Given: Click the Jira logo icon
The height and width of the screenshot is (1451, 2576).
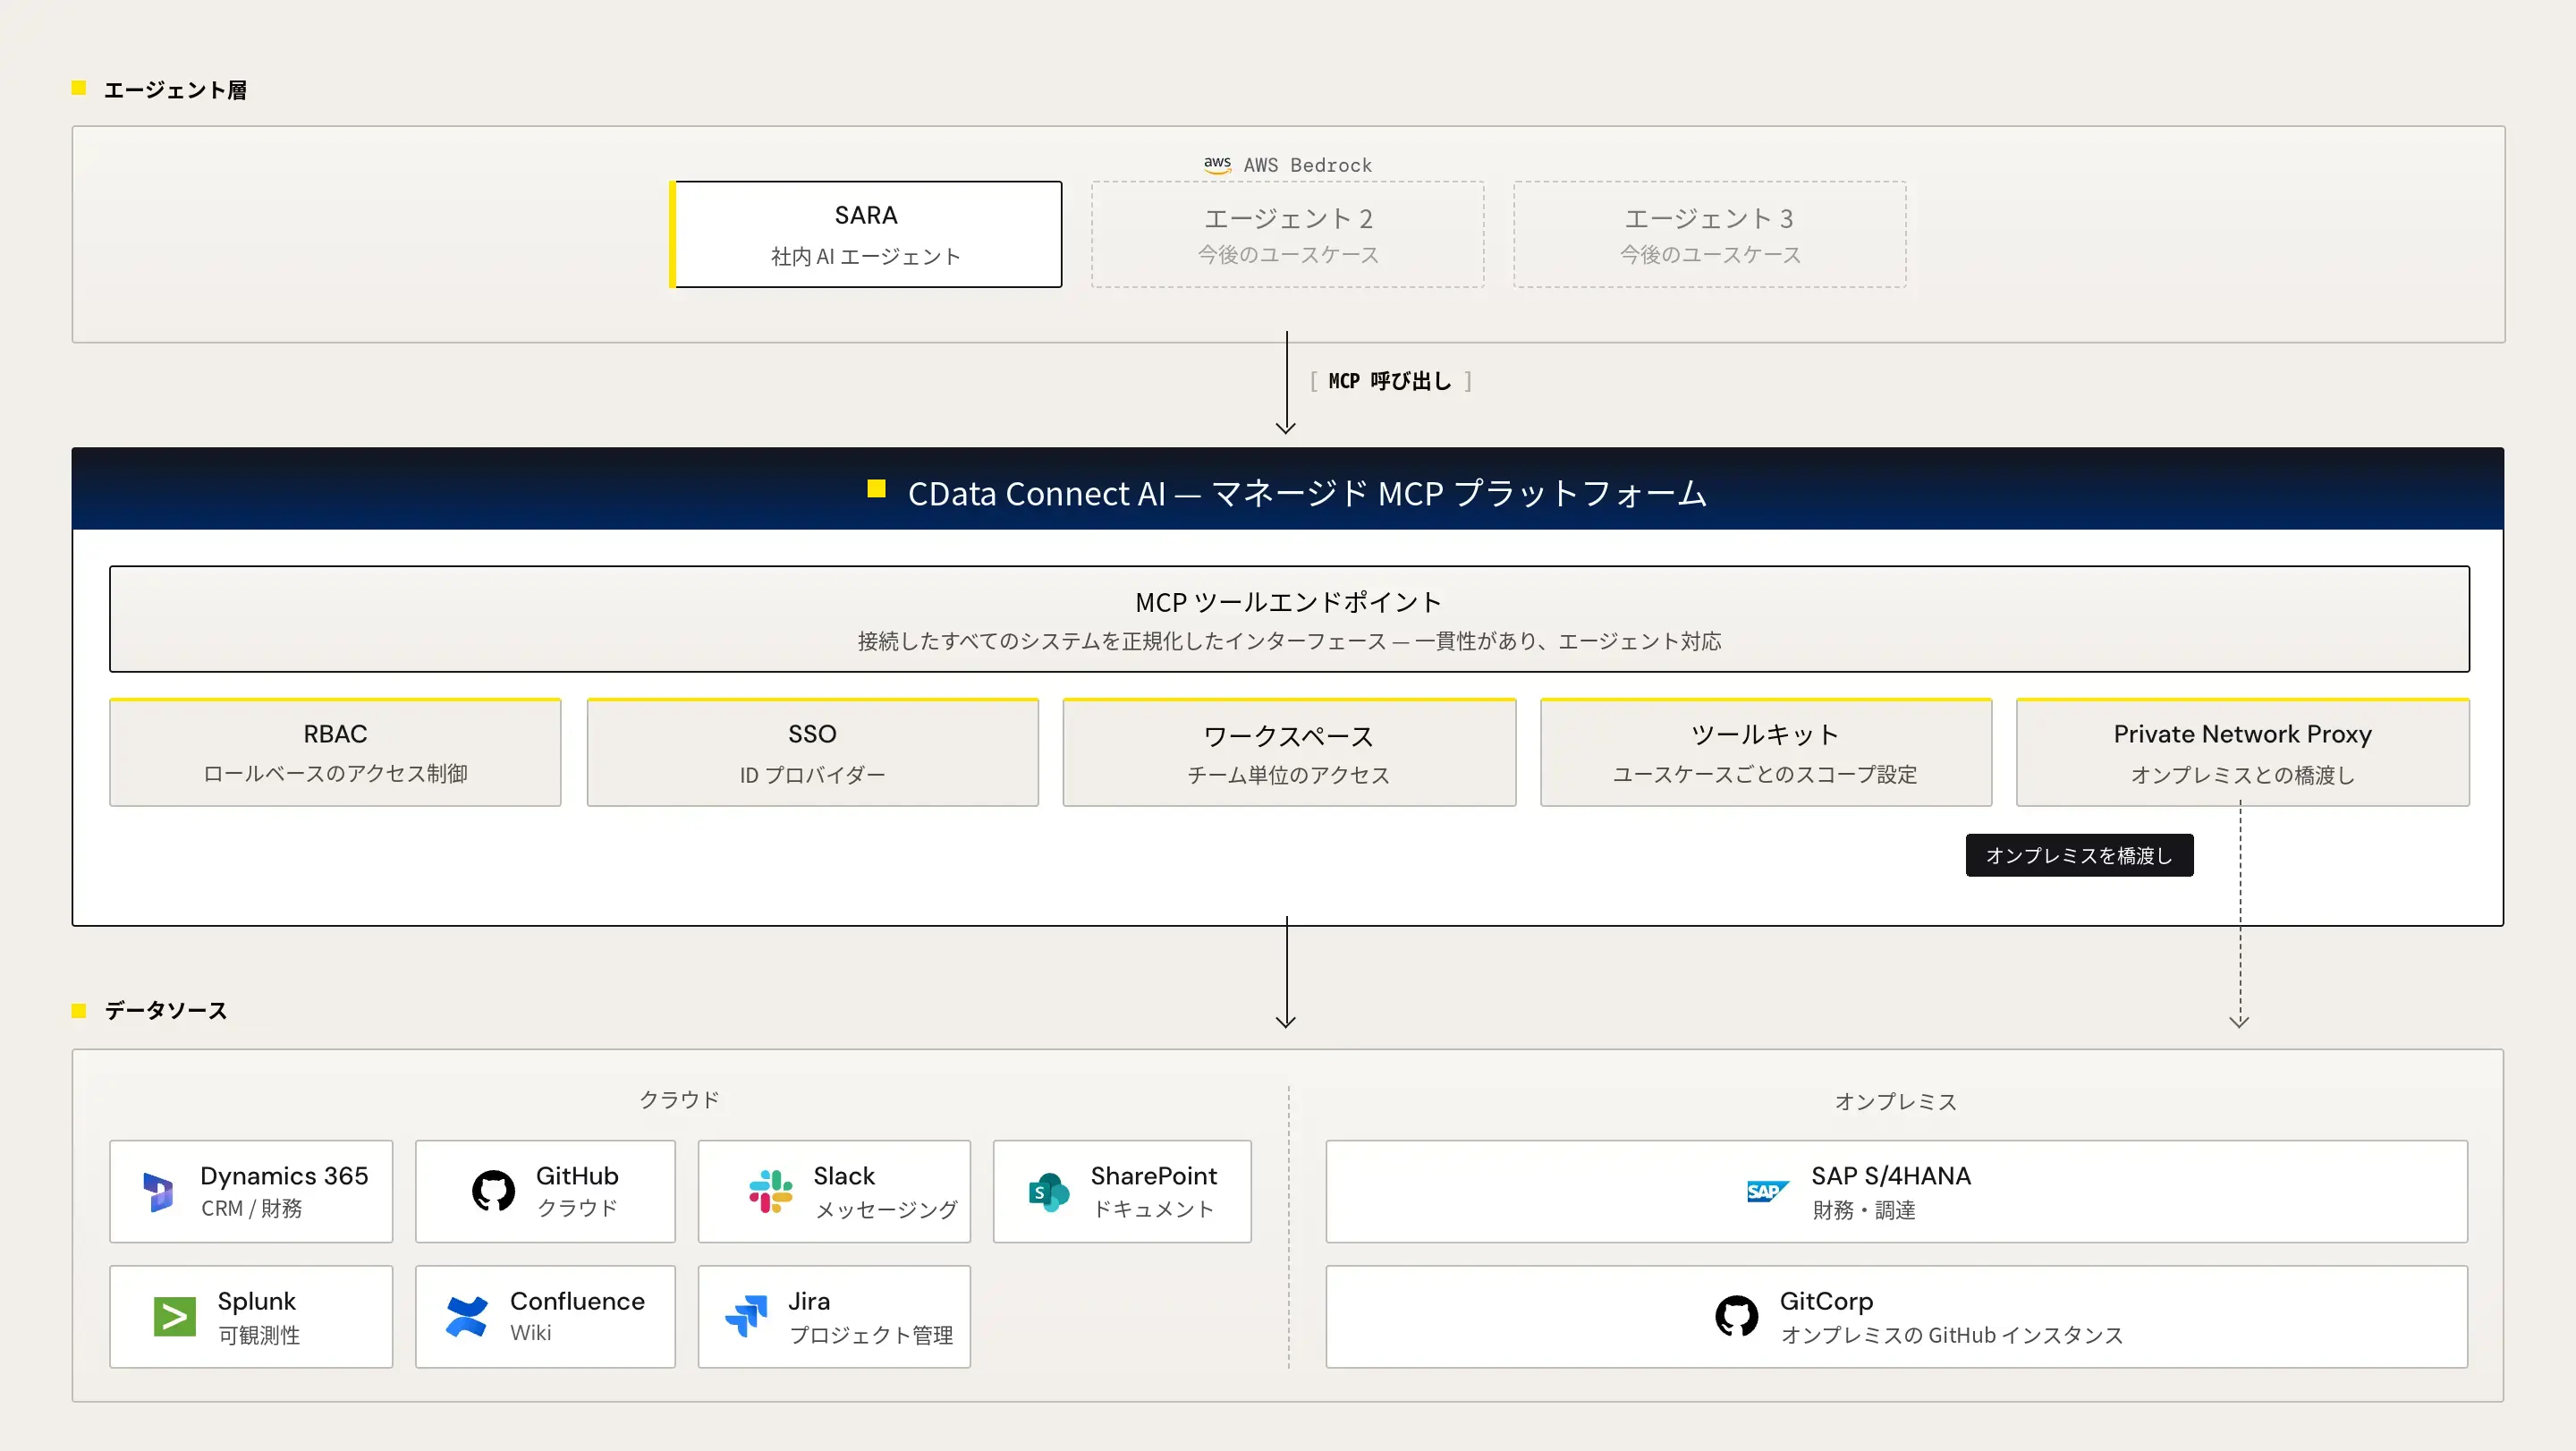Looking at the screenshot, I should pyautogui.click(x=746, y=1316).
